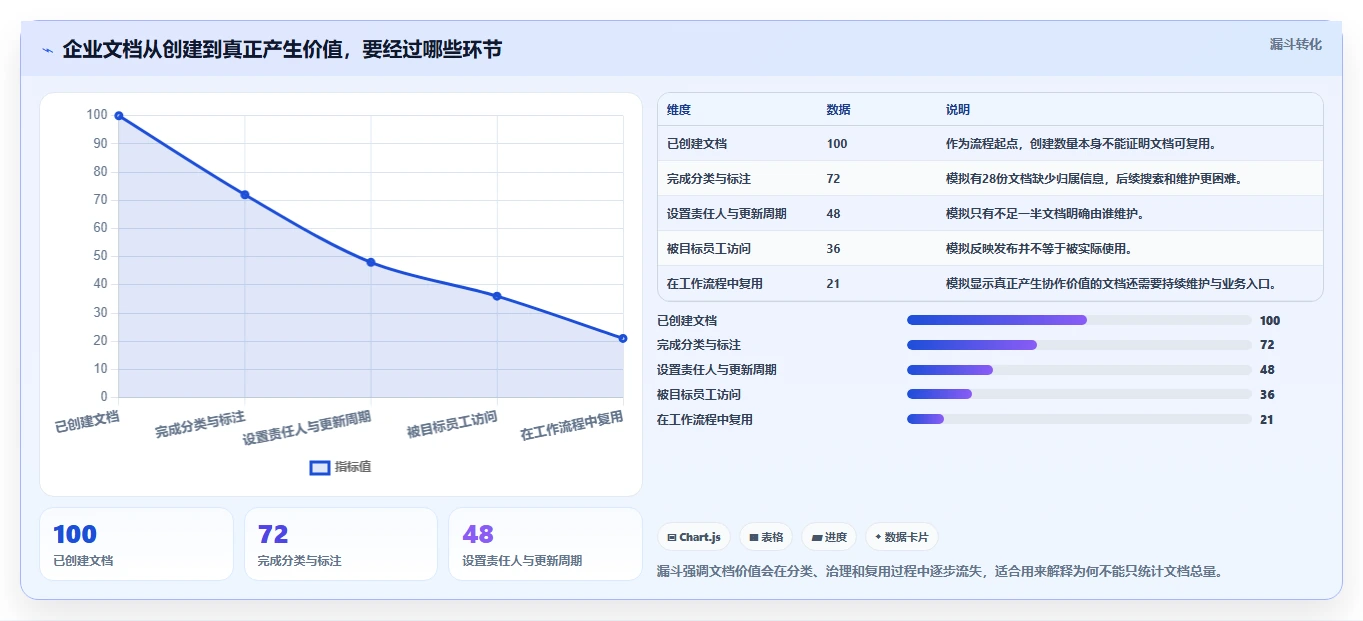Select the 在工作流程中复用 cell in the table
Image resolution: width=1363 pixels, height=621 pixels.
point(715,284)
